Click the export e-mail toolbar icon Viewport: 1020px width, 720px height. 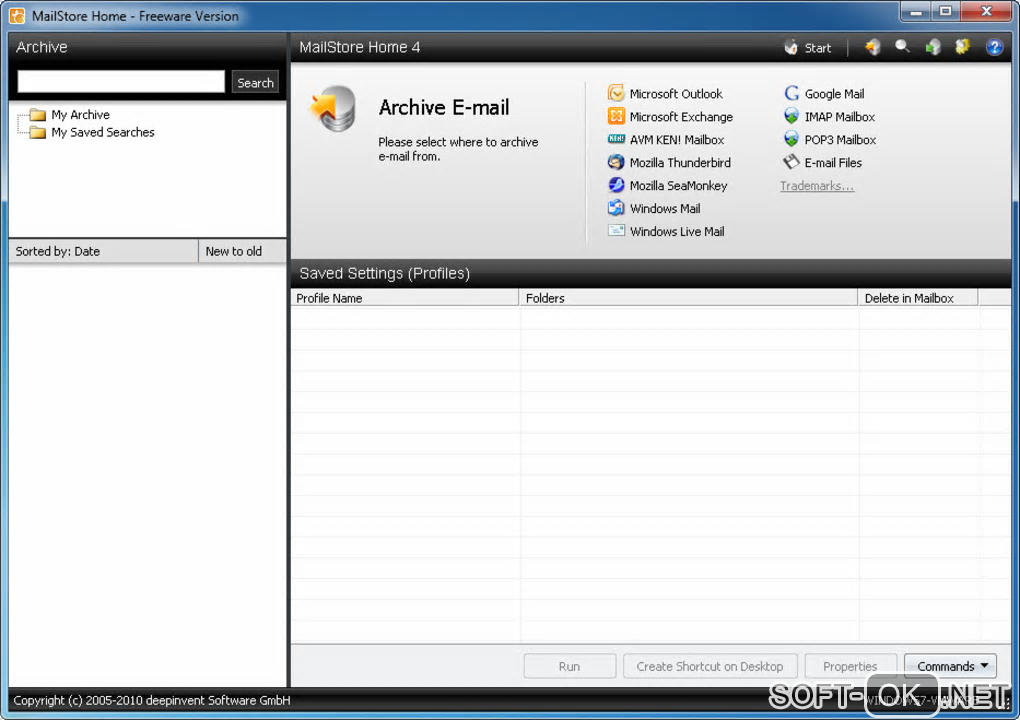(933, 47)
